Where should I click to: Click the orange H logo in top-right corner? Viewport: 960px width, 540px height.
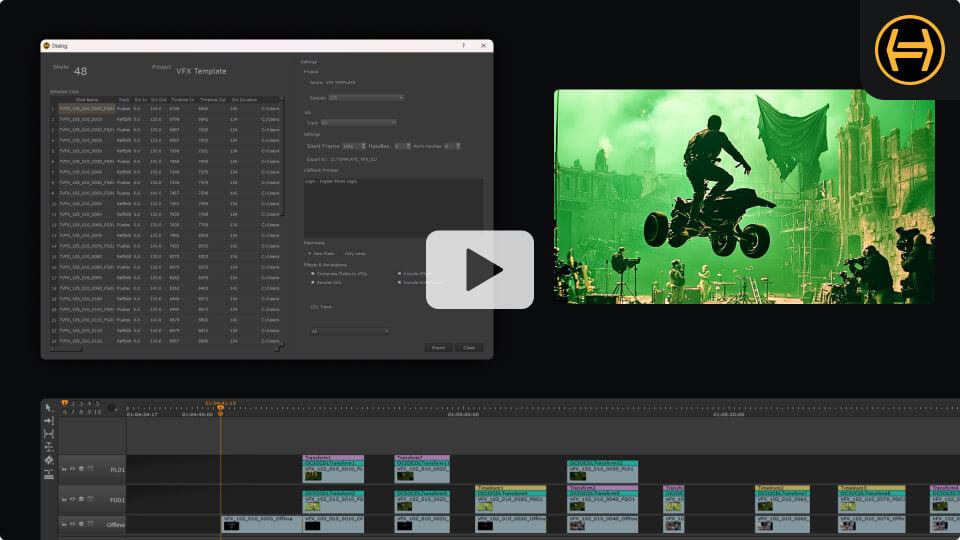[x=909, y=49]
